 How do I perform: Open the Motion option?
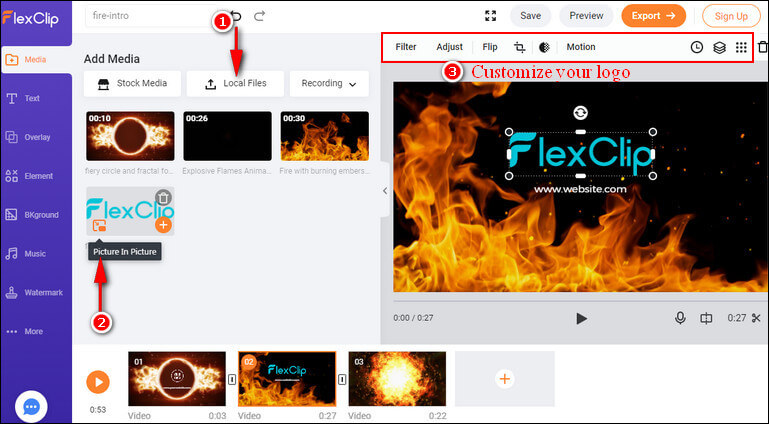[581, 47]
